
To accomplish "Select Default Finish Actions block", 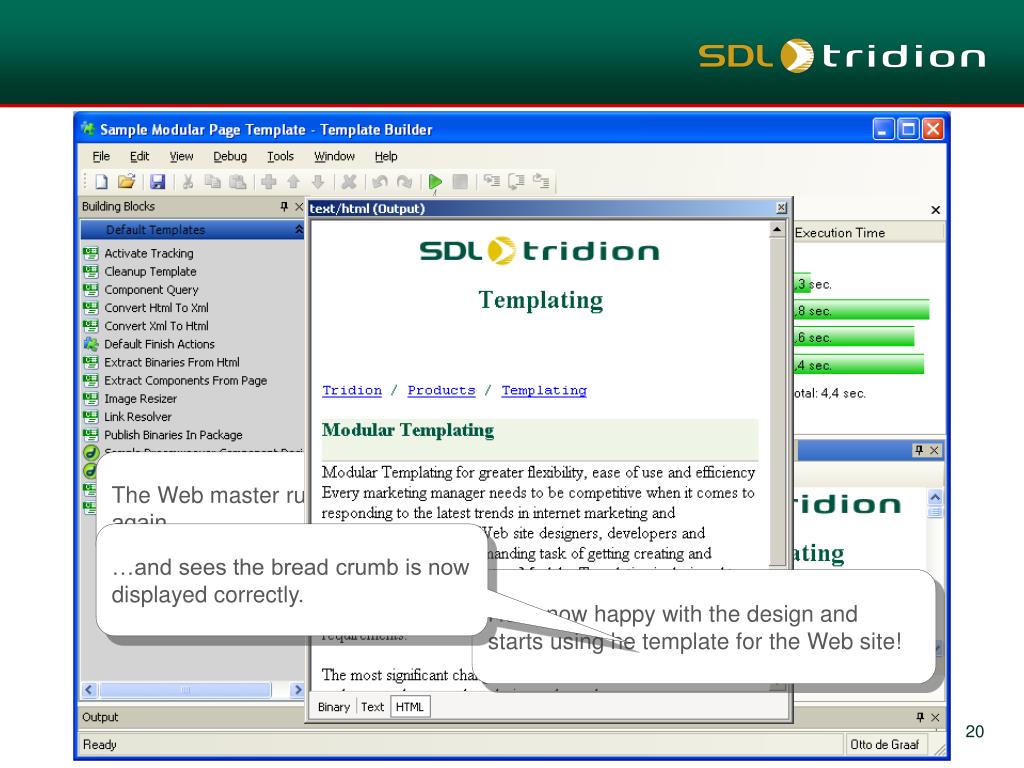I will [x=159, y=344].
